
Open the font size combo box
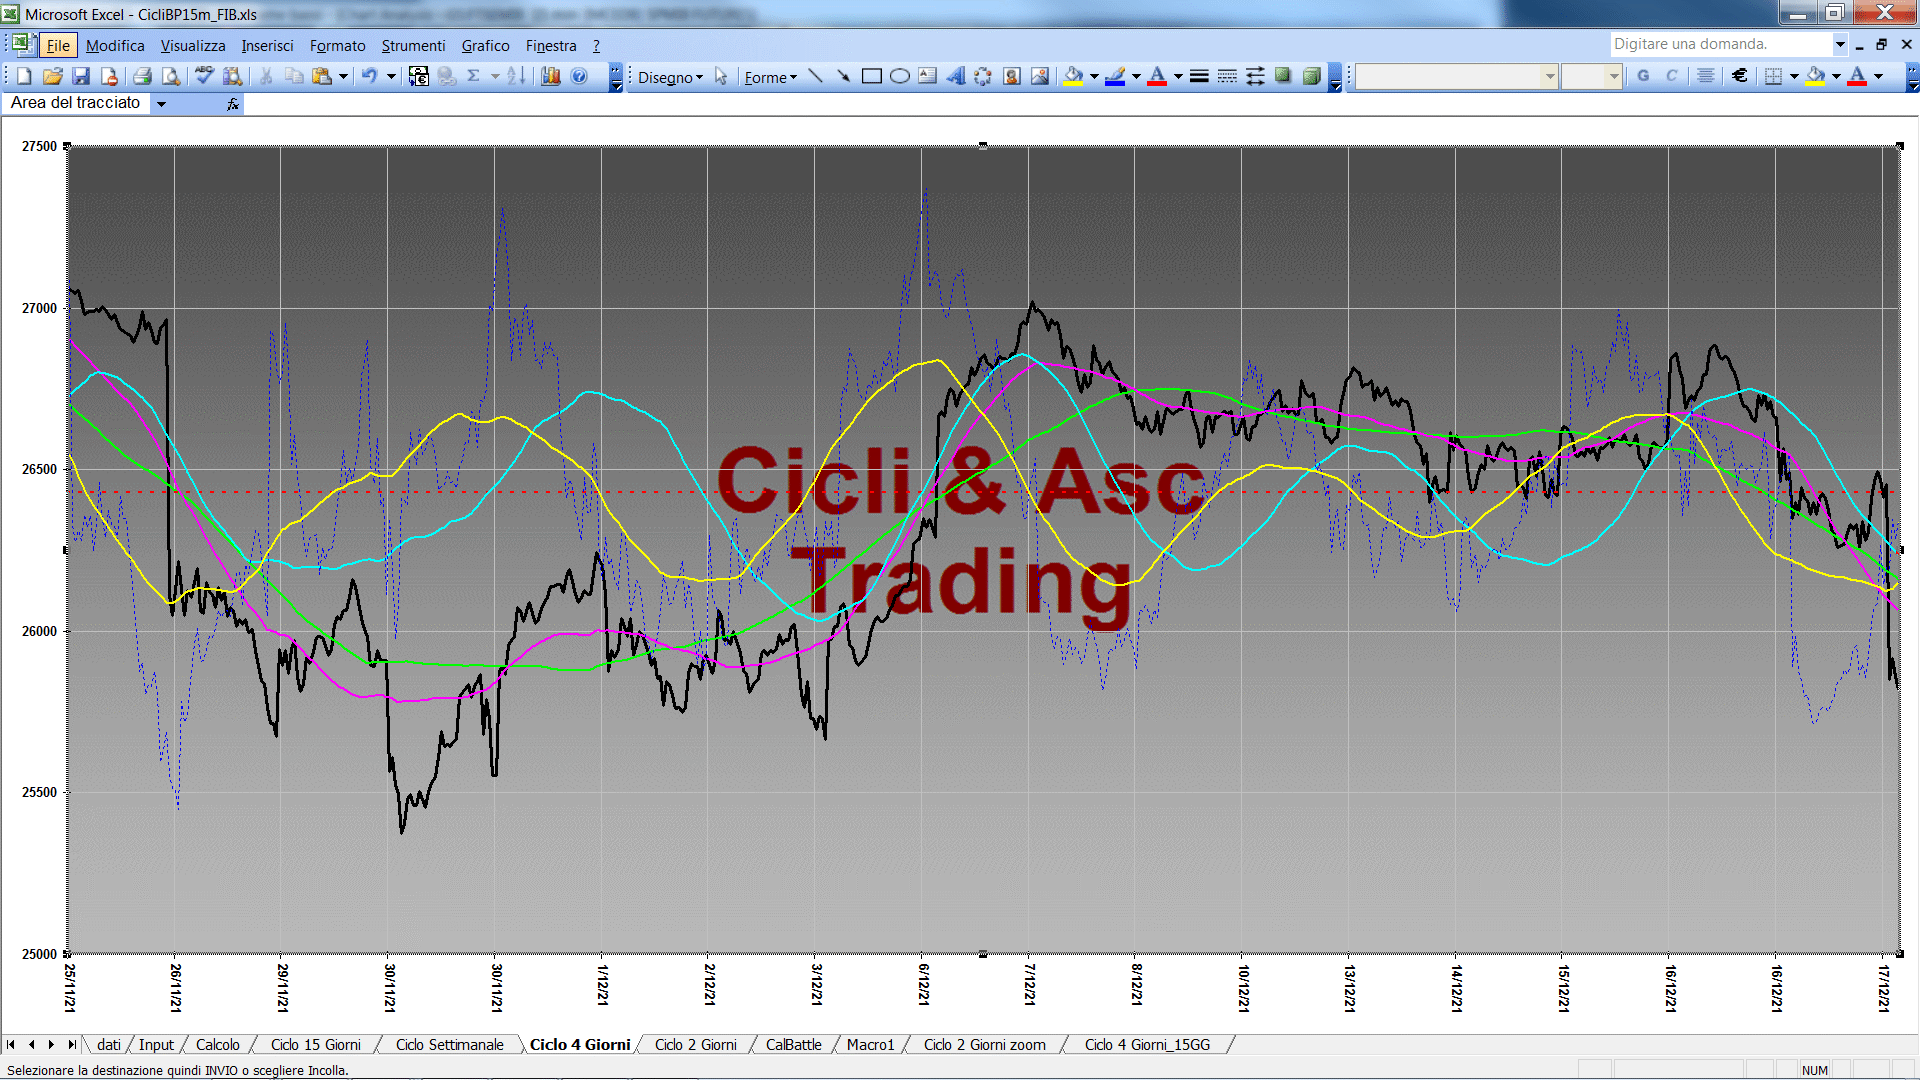[x=1591, y=76]
